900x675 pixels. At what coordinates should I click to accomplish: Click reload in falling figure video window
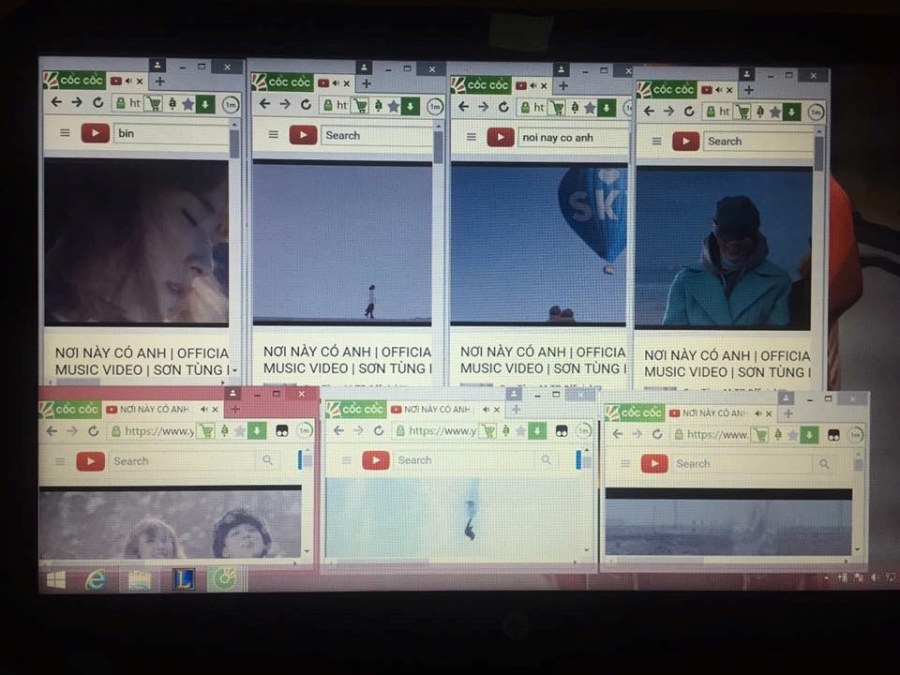pos(378,430)
